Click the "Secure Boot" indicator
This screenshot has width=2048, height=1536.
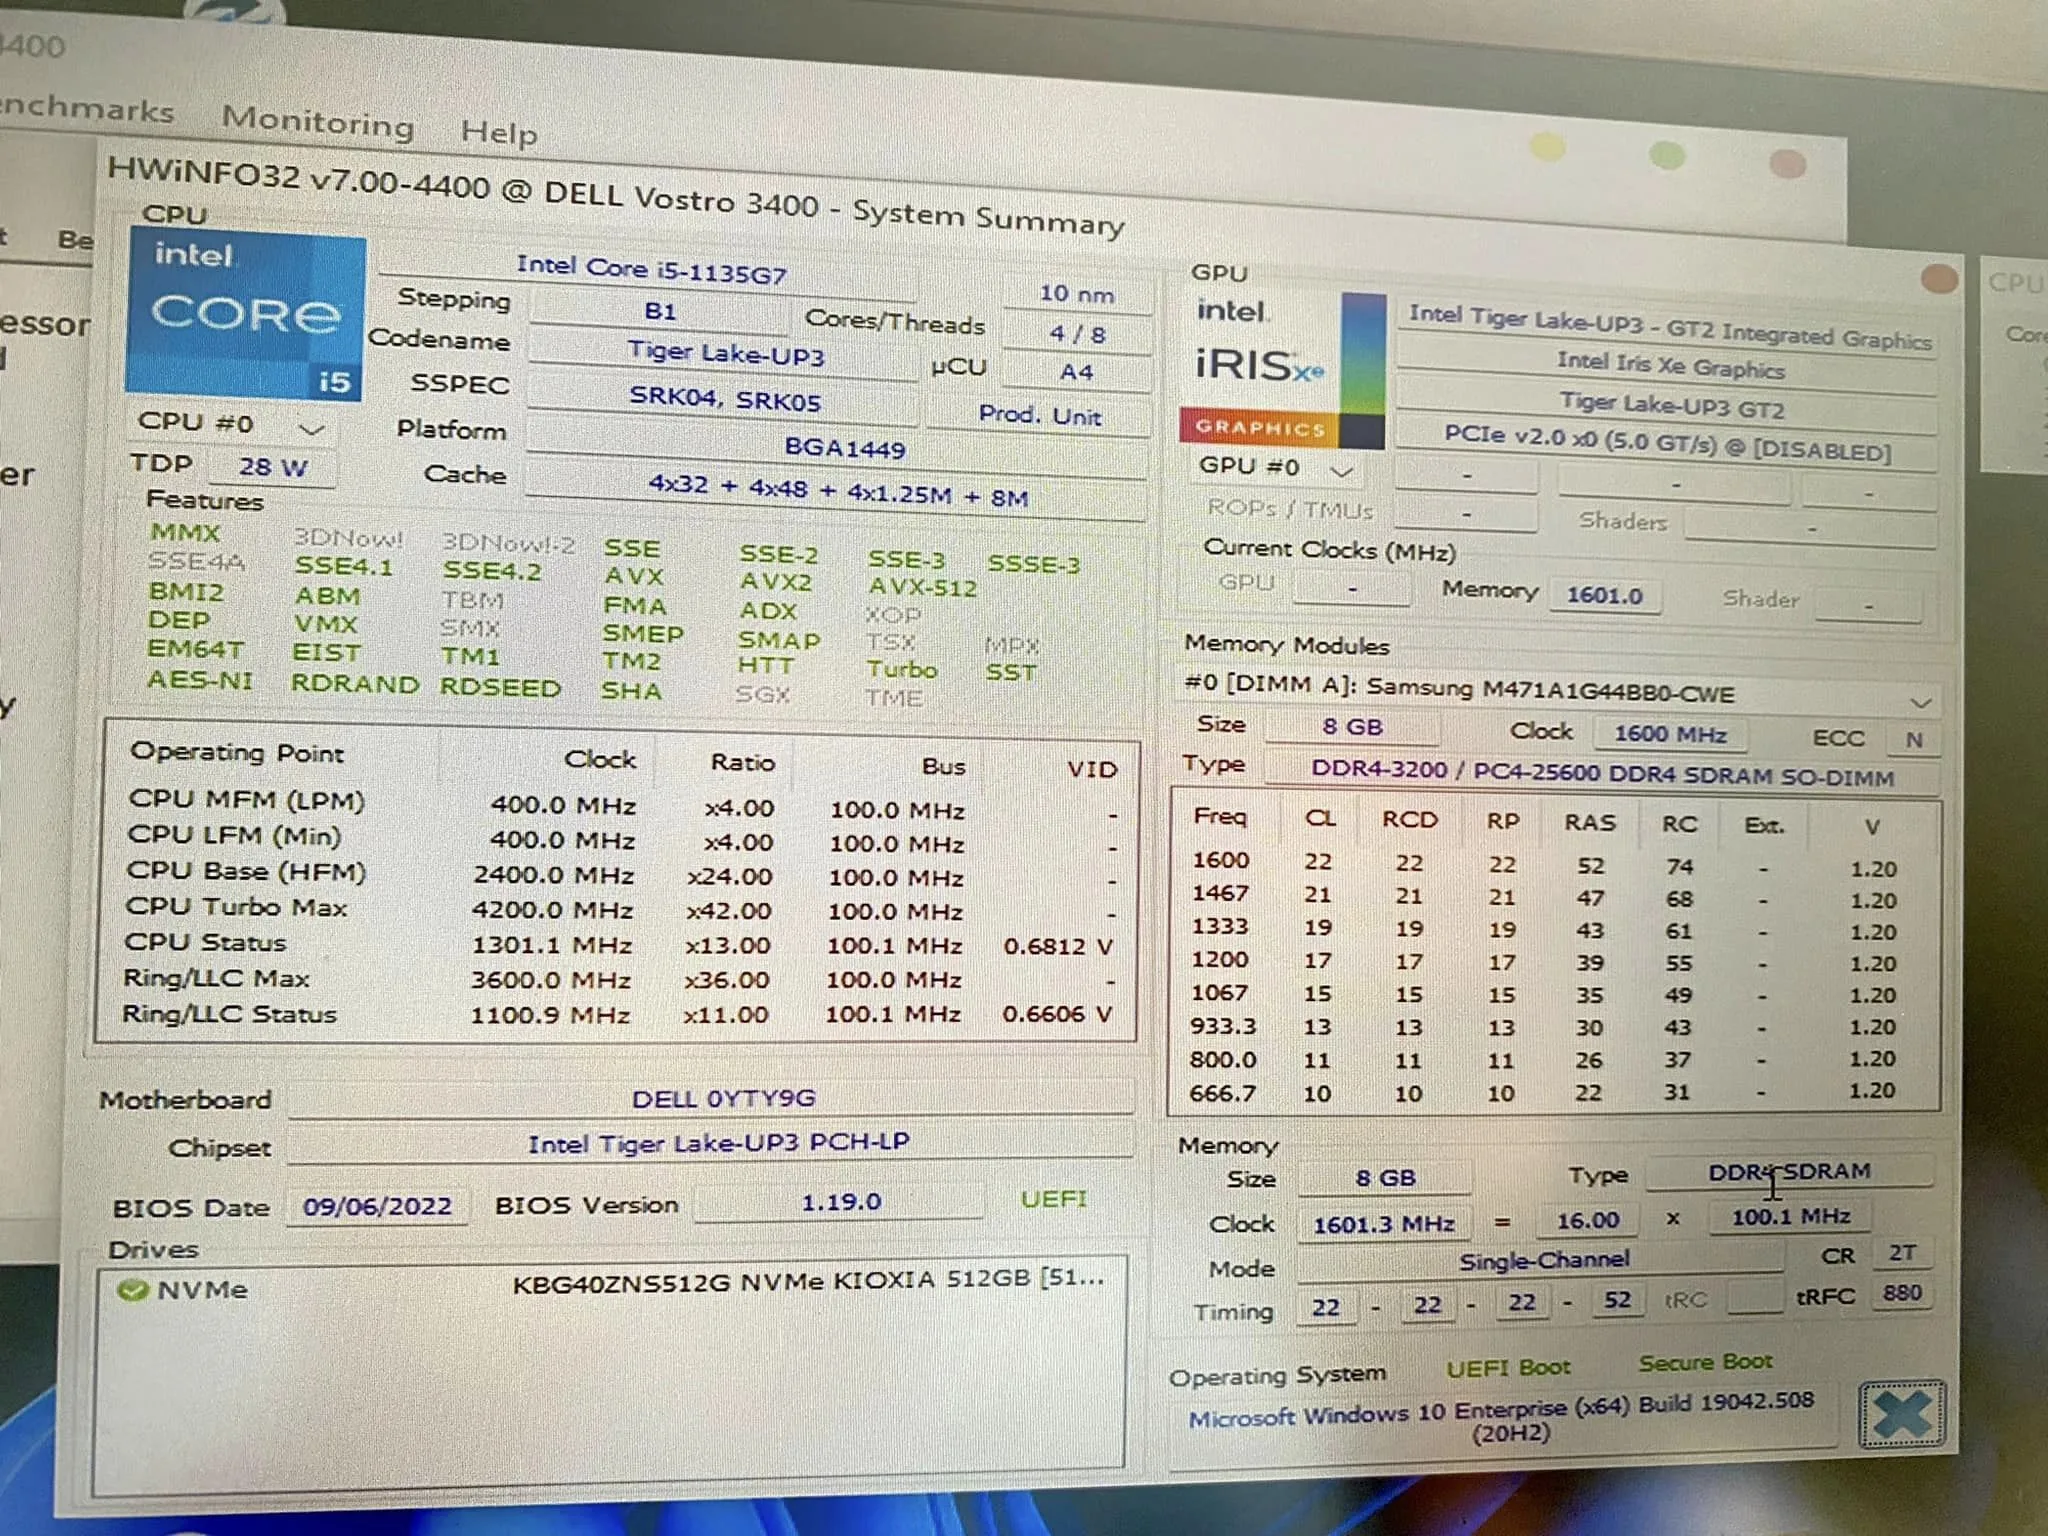(1704, 1362)
